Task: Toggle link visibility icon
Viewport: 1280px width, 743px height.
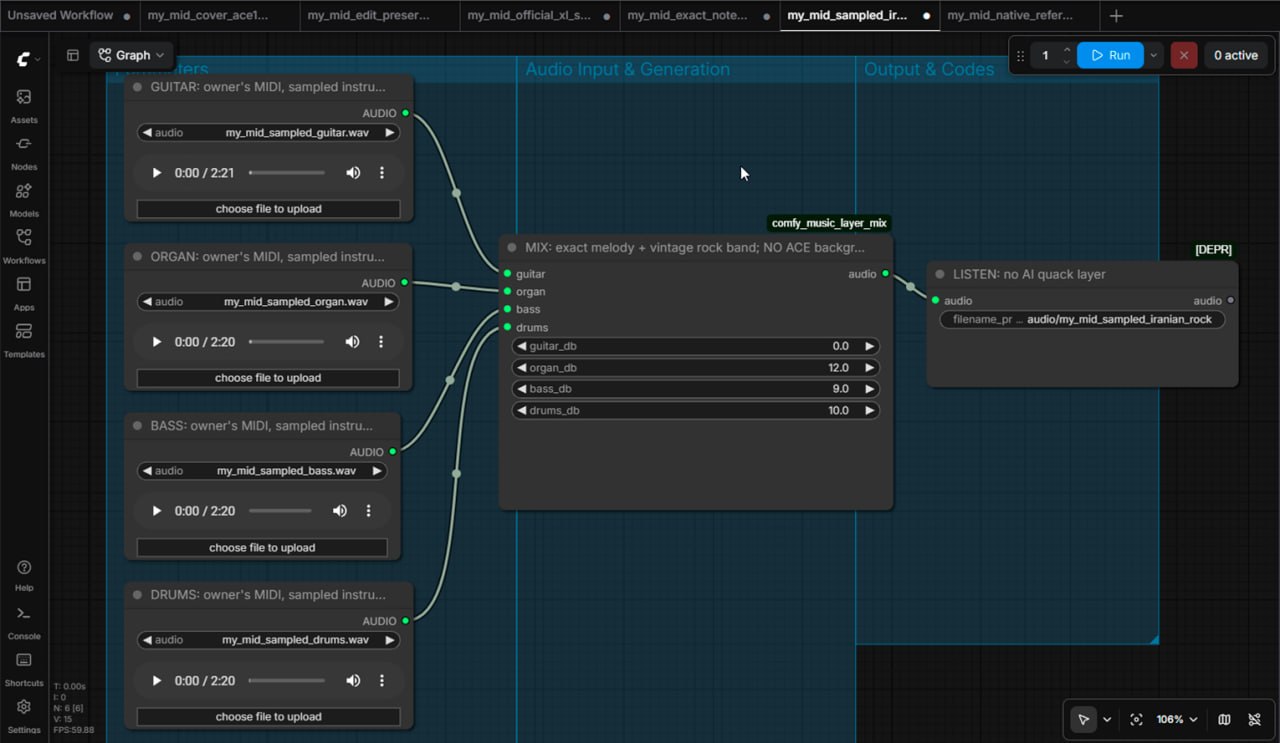Action: click(1254, 719)
